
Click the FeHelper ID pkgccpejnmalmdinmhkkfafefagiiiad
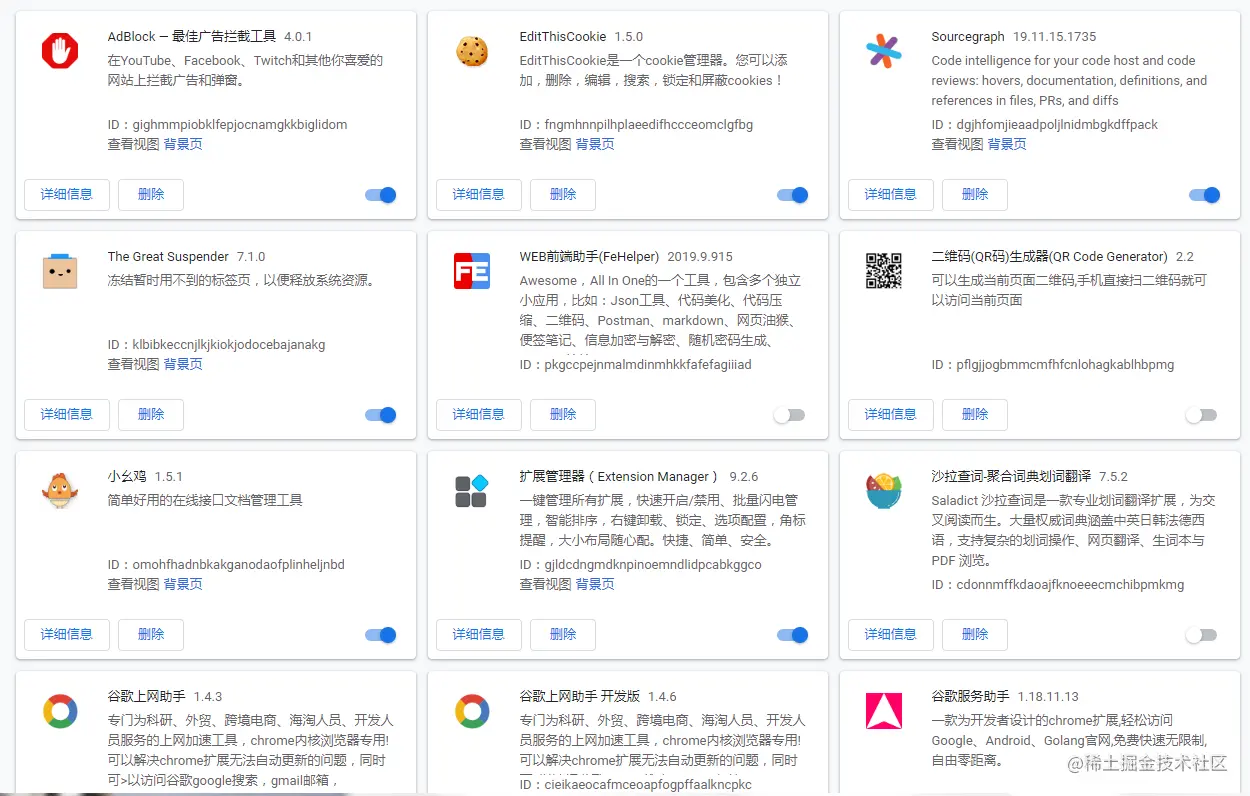pyautogui.click(x=635, y=365)
